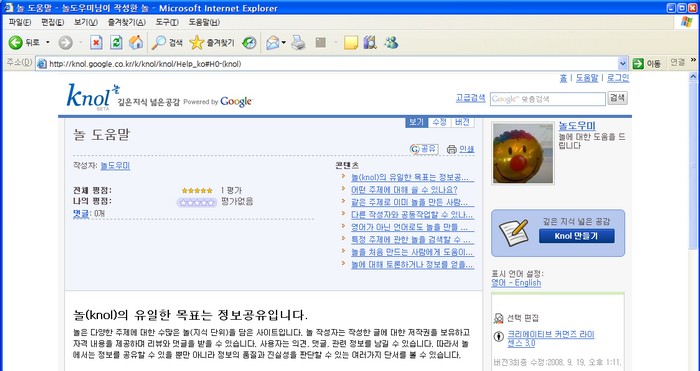Click the page icon in address bar
The width and height of the screenshot is (700, 371).
(x=42, y=64)
